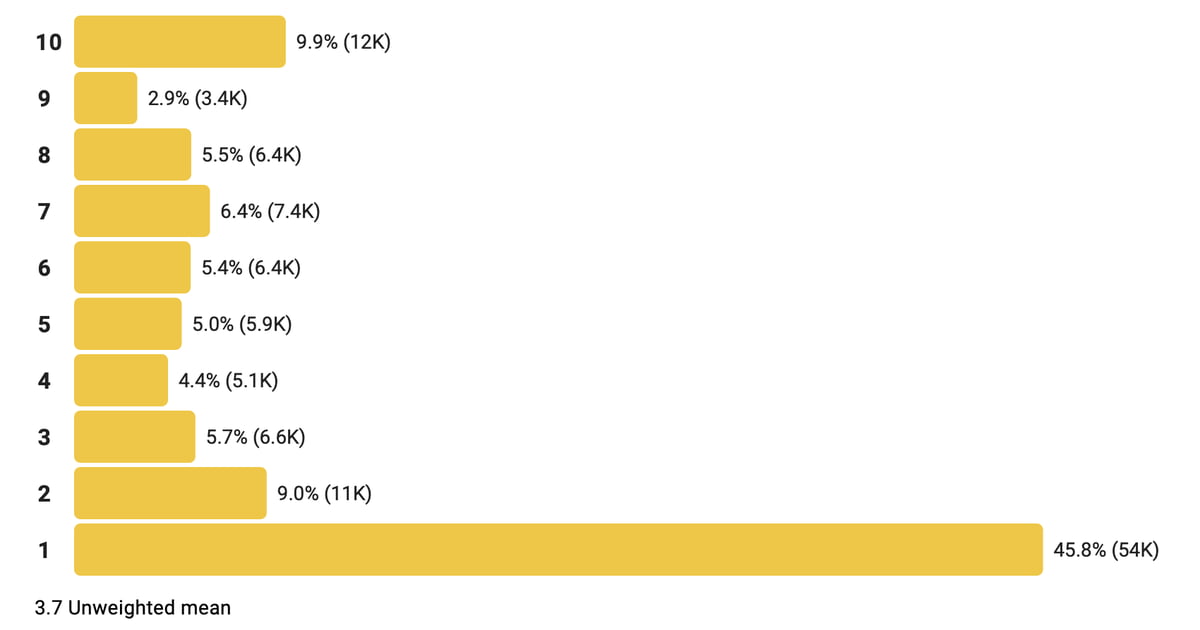Select the bar for rating 5
The width and height of the screenshot is (1200, 630).
[x=128, y=324]
